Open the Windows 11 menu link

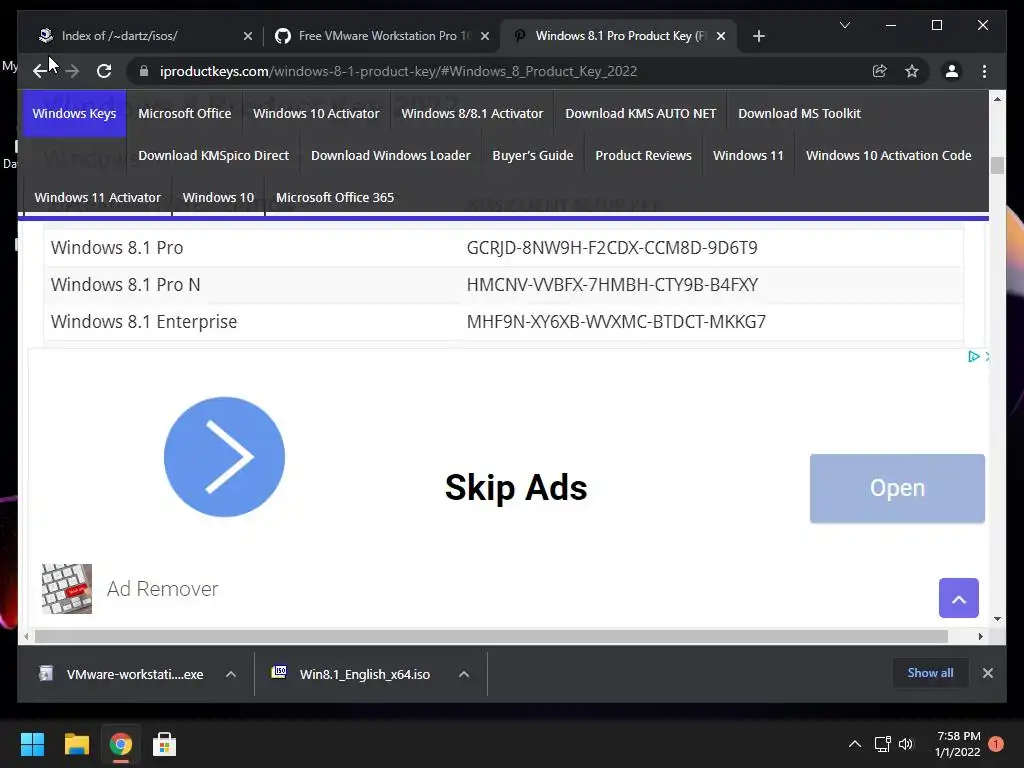[748, 155]
